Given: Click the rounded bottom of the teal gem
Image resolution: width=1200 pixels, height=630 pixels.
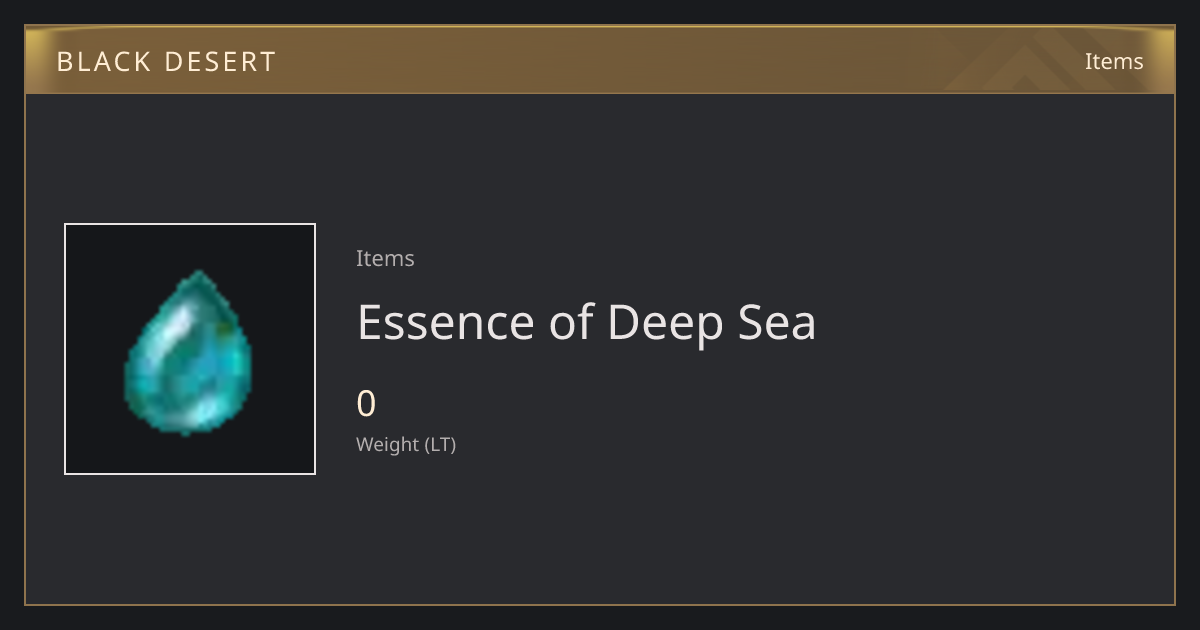Looking at the screenshot, I should (186, 422).
